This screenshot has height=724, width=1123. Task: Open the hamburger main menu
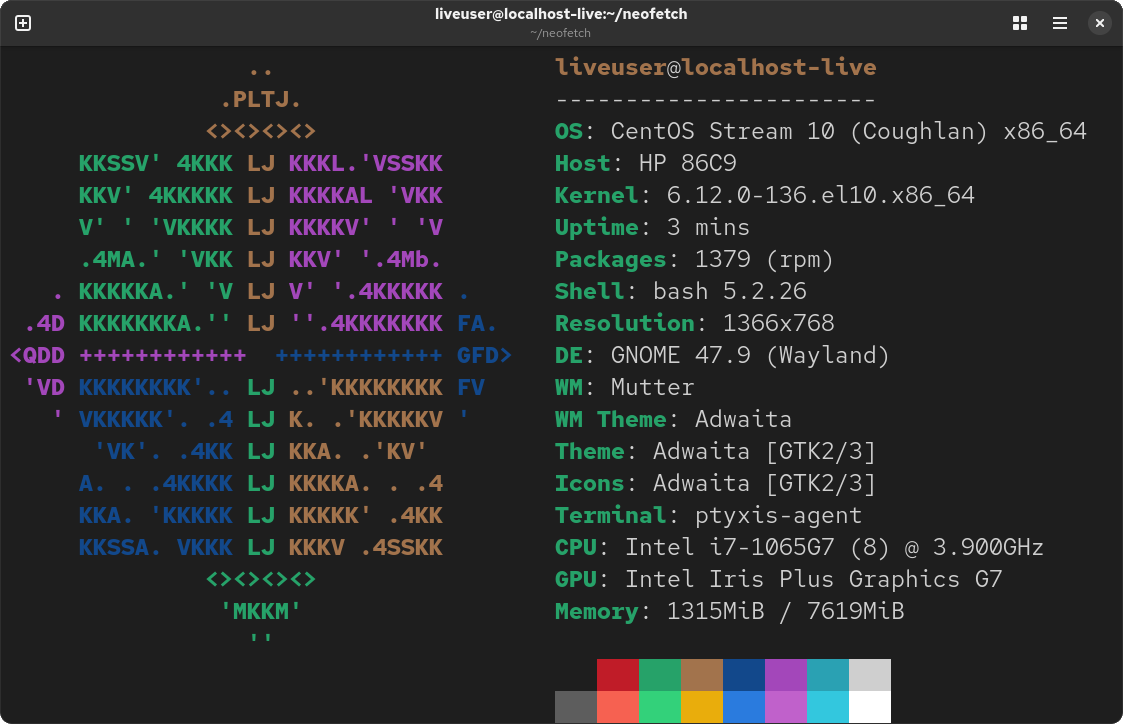(x=1059, y=23)
